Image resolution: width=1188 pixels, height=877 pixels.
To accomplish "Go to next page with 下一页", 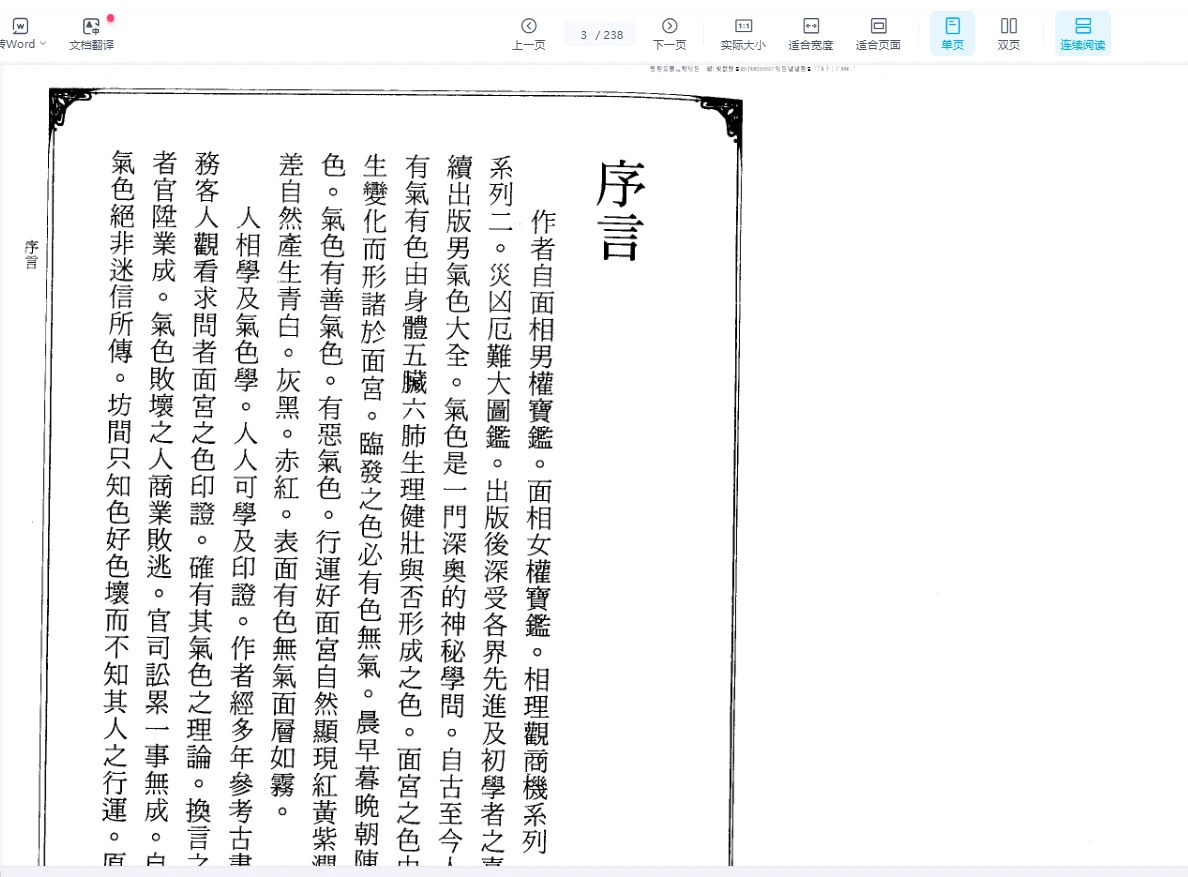I will pyautogui.click(x=670, y=34).
